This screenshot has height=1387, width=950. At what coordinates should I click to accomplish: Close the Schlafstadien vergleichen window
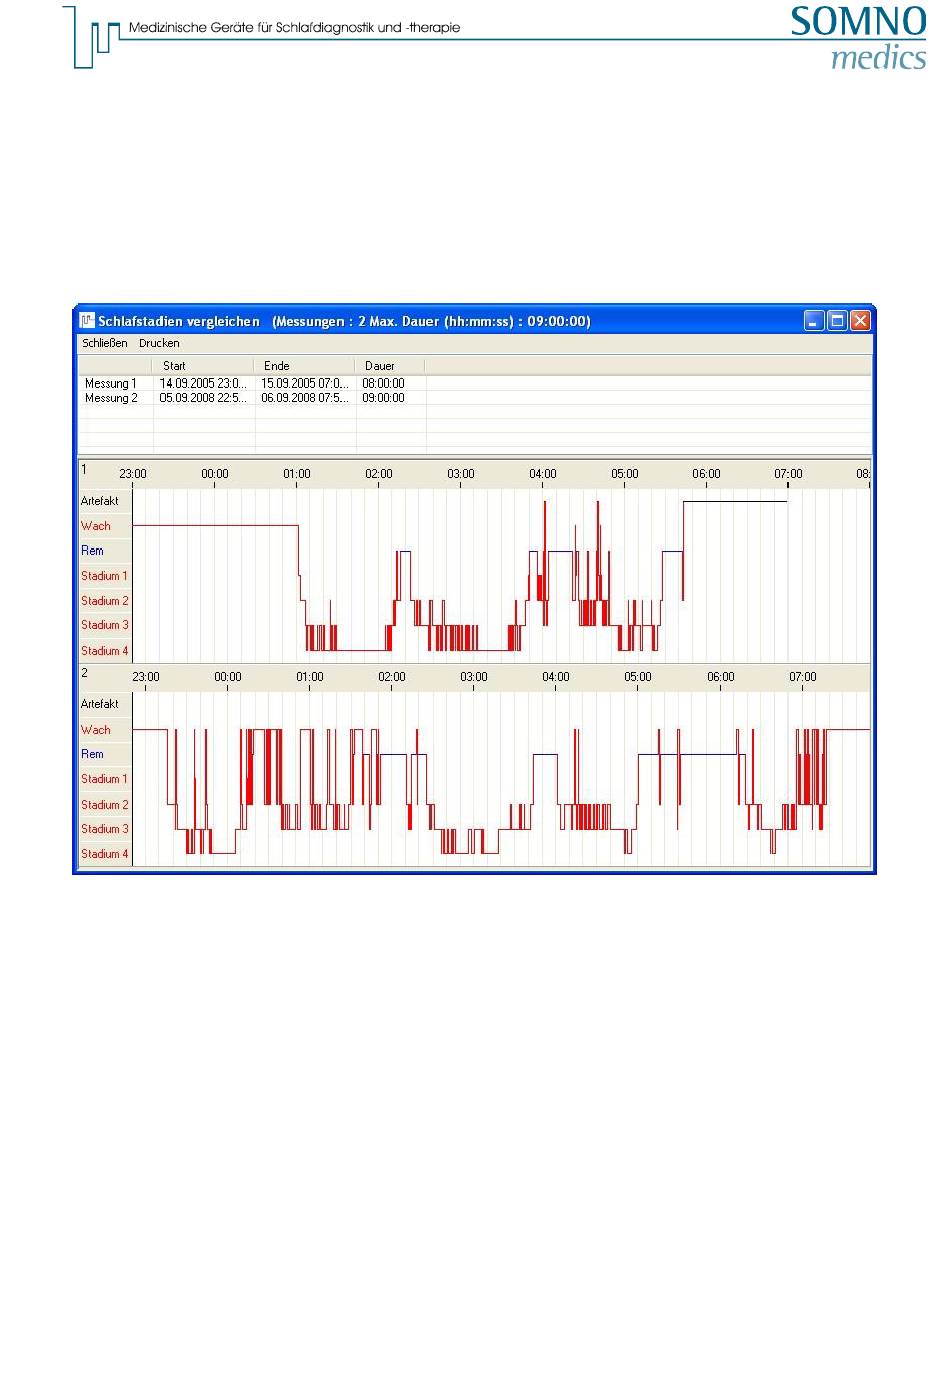pyautogui.click(x=860, y=321)
